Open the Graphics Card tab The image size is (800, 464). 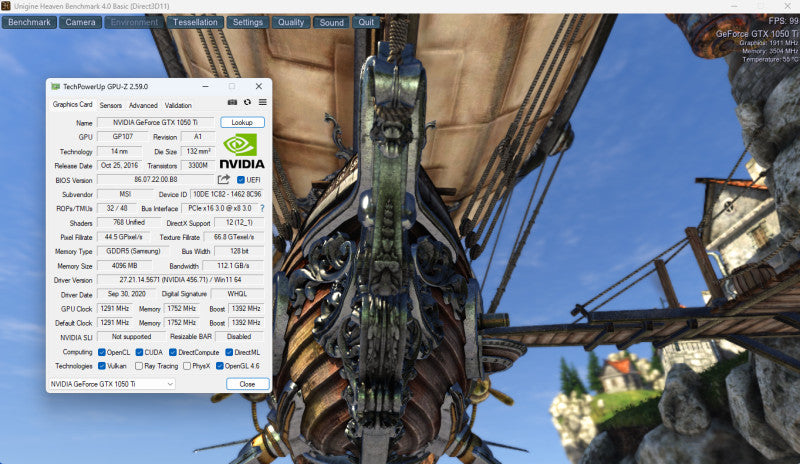click(x=72, y=104)
